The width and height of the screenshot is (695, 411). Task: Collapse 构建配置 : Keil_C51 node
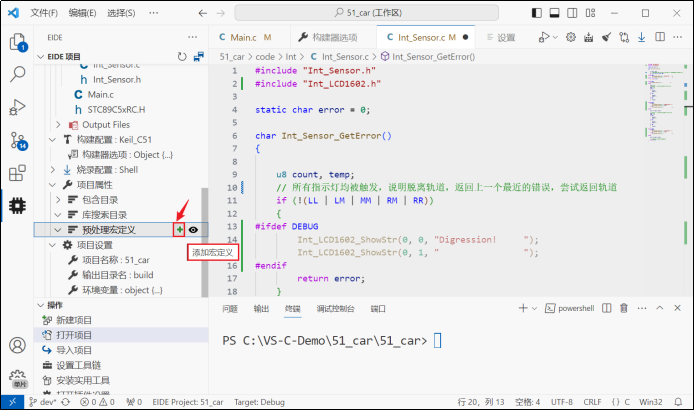52,140
